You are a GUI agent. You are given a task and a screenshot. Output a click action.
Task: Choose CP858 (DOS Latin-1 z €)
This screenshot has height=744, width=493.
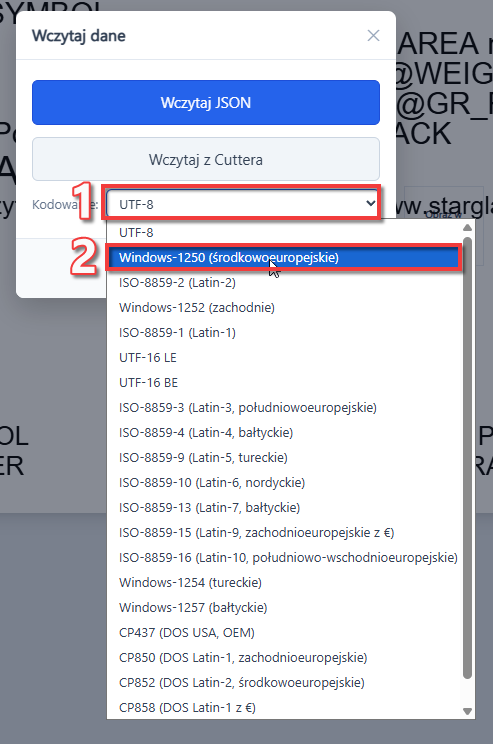click(x=285, y=707)
